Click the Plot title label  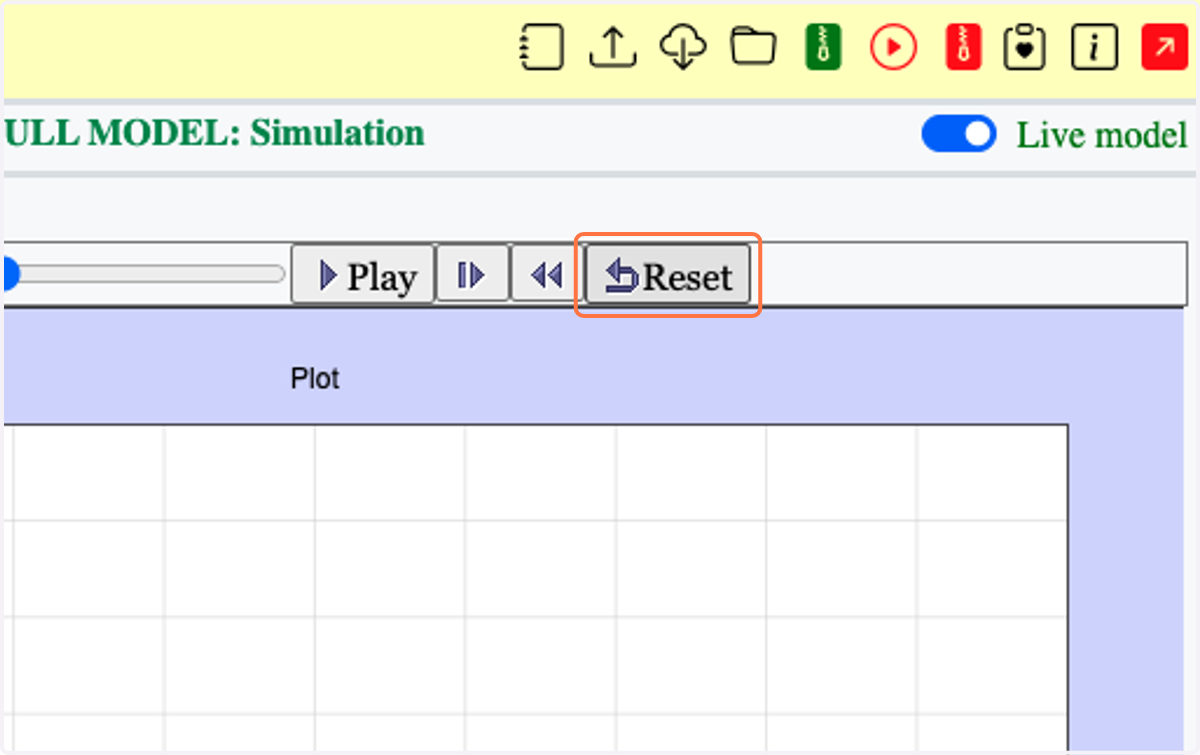(x=315, y=379)
